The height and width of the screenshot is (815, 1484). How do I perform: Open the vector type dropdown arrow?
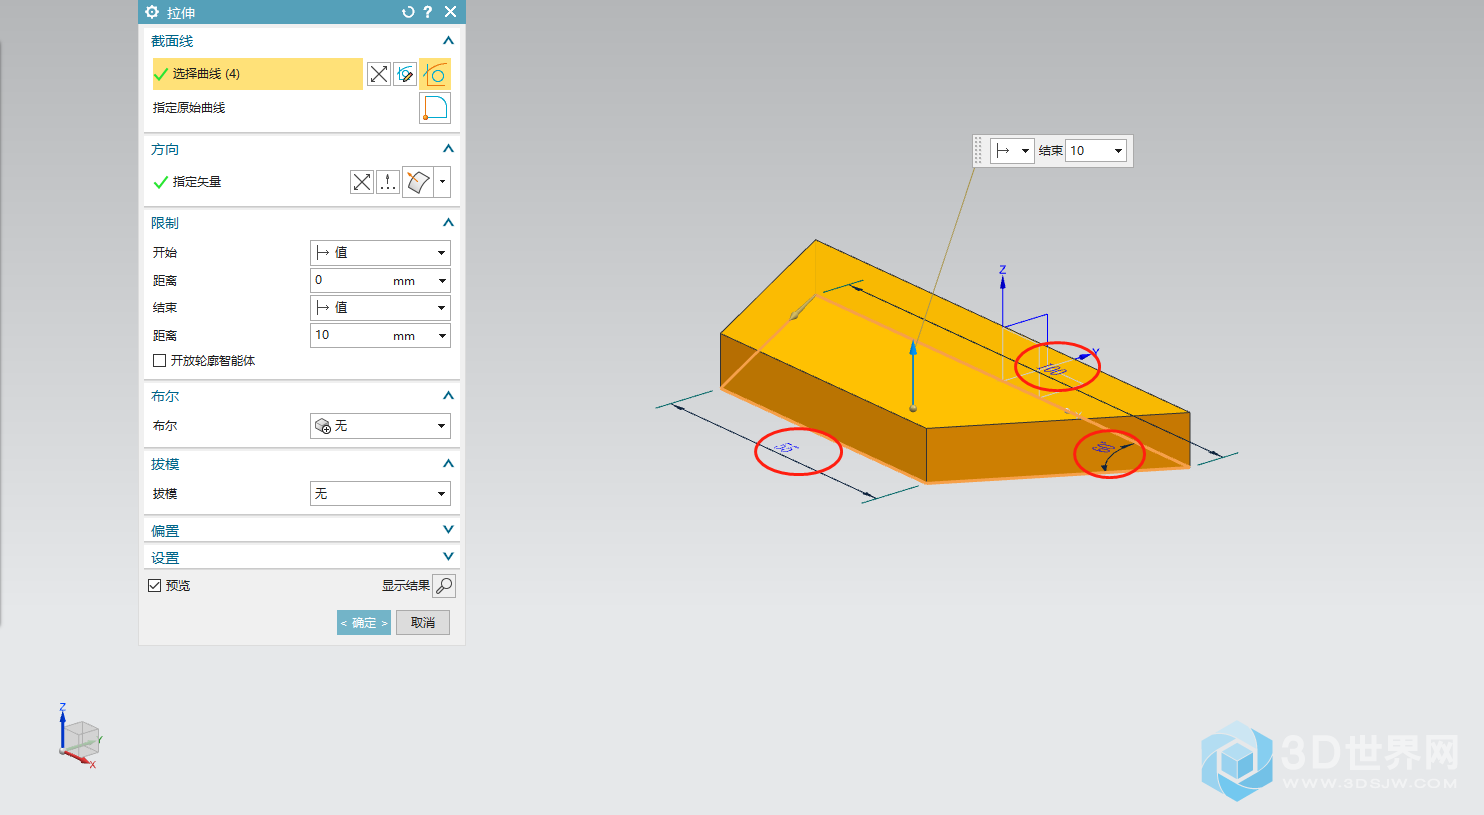442,182
